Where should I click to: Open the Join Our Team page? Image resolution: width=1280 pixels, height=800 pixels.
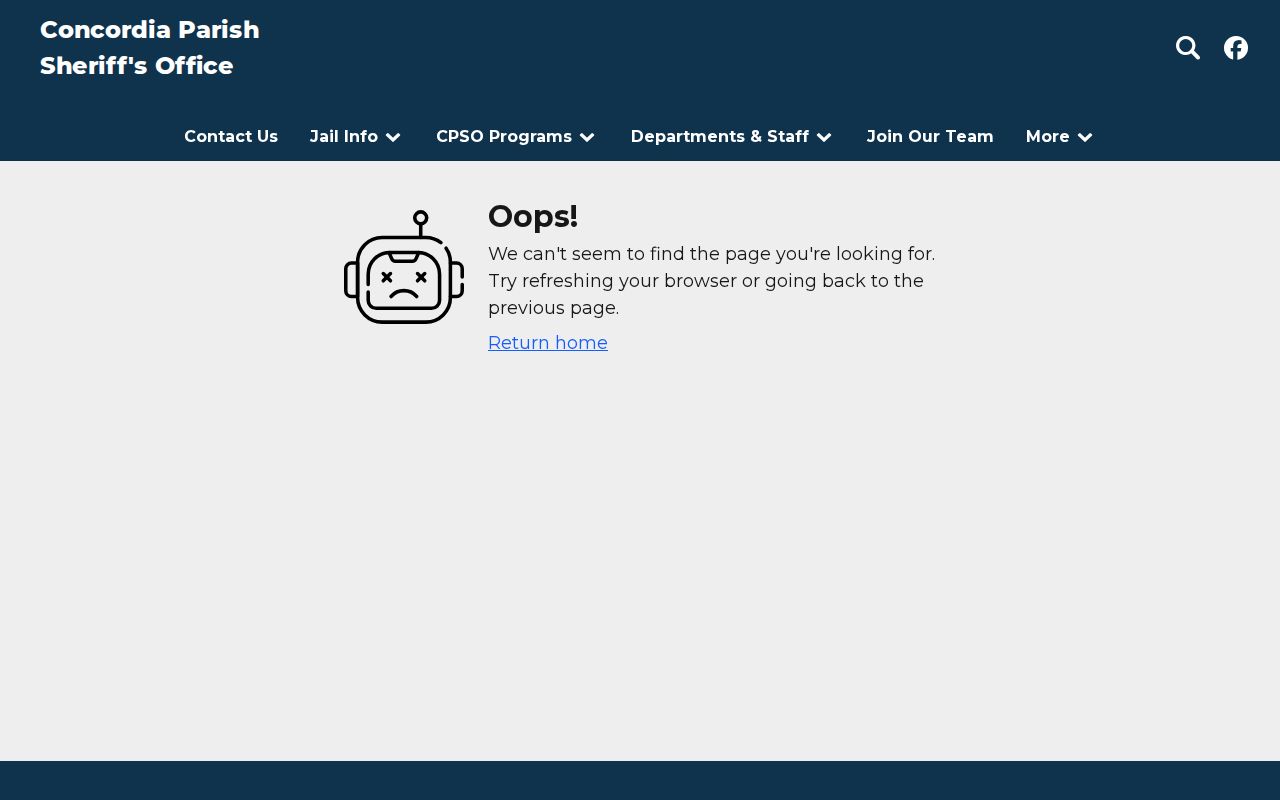click(930, 136)
